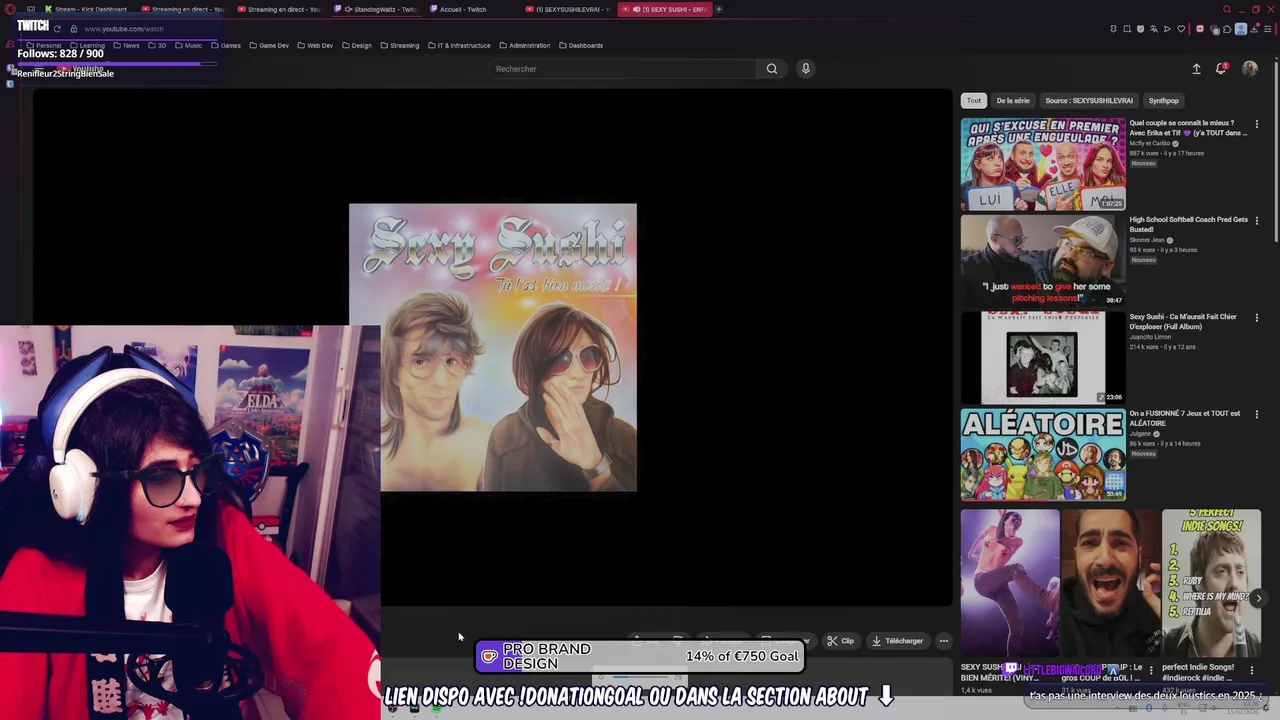Click the Télécharger download button
The width and height of the screenshot is (1280, 720).
click(x=897, y=641)
